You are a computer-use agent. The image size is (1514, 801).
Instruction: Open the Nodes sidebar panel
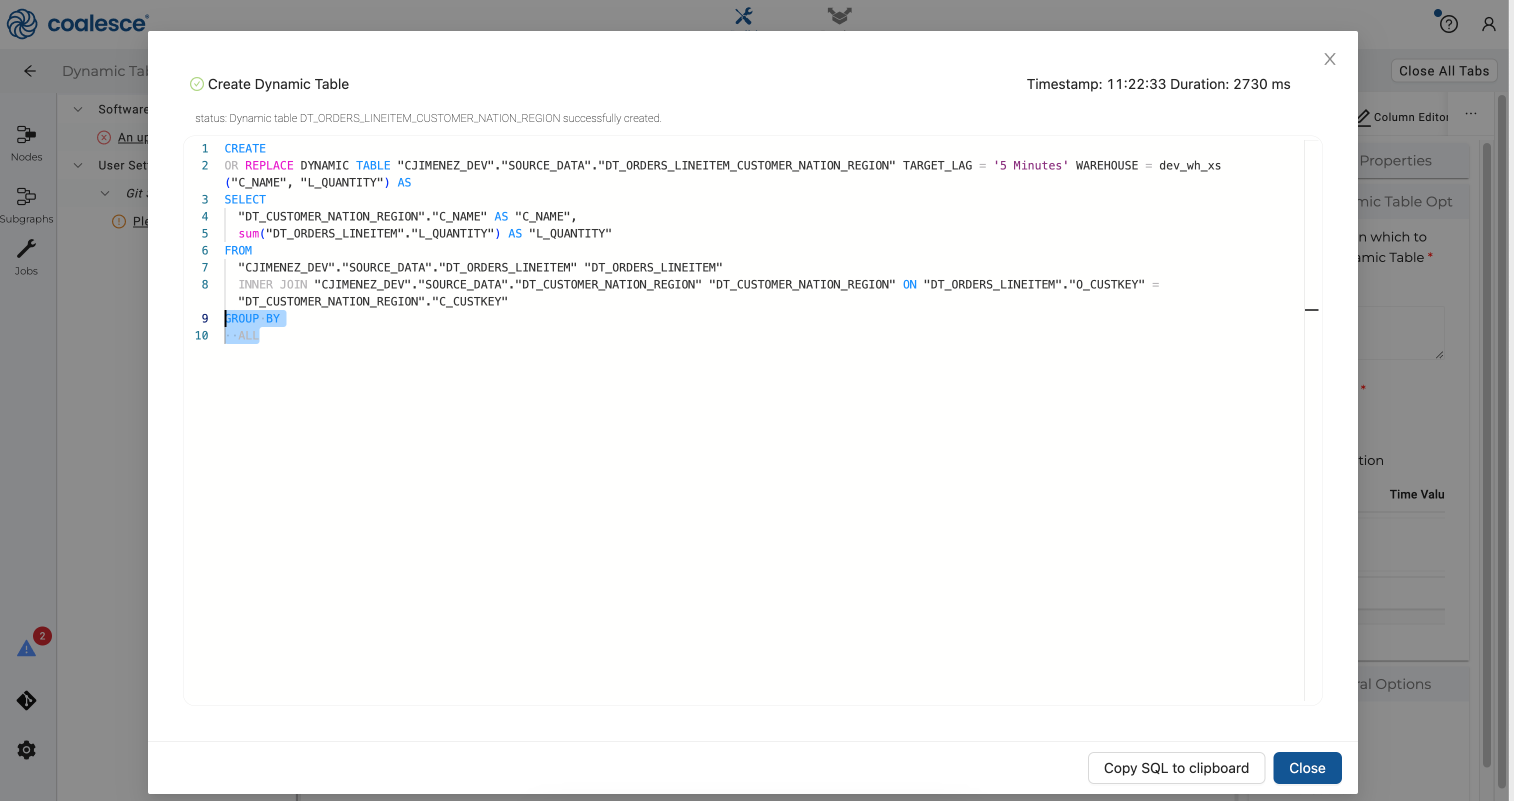27,142
